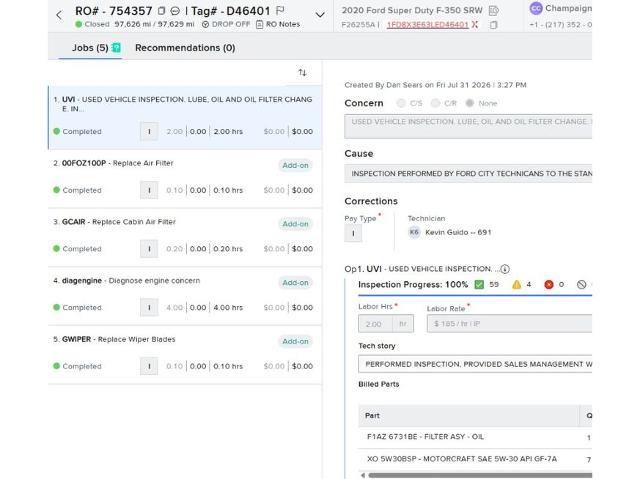
Task: Click the 4.00 hrs value on diagengine job
Action: pyautogui.click(x=228, y=308)
